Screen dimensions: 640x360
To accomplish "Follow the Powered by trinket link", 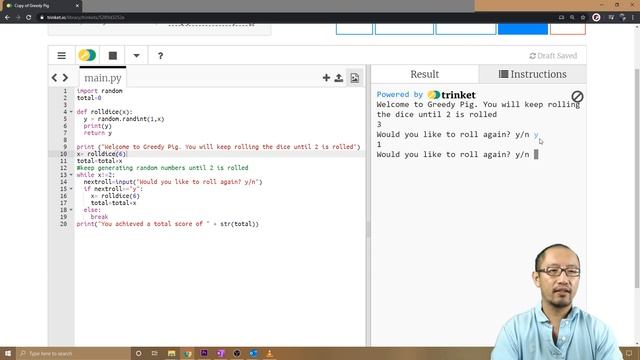I will click(x=426, y=95).
